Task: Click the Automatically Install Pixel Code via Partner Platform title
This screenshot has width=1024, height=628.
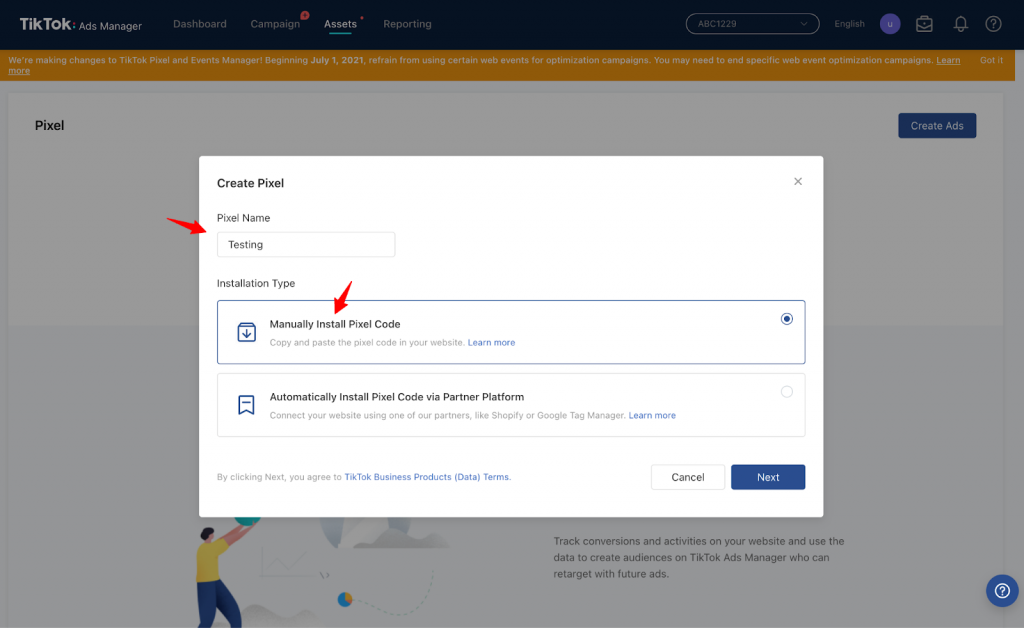Action: [397, 397]
